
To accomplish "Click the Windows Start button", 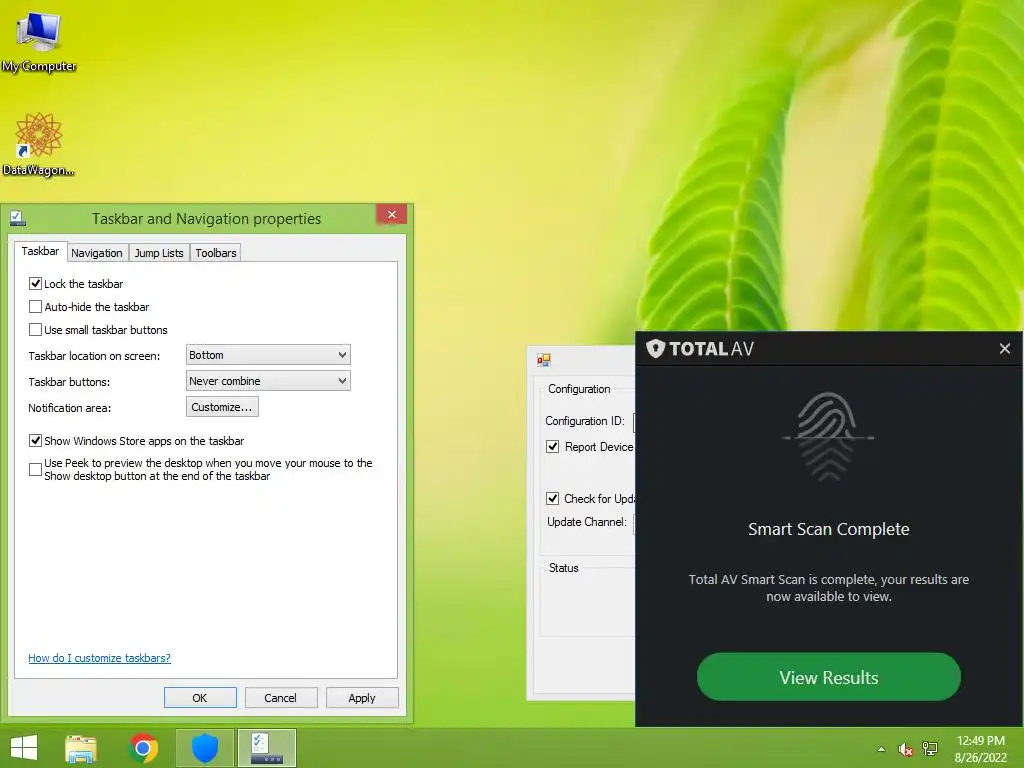I will click(x=24, y=748).
